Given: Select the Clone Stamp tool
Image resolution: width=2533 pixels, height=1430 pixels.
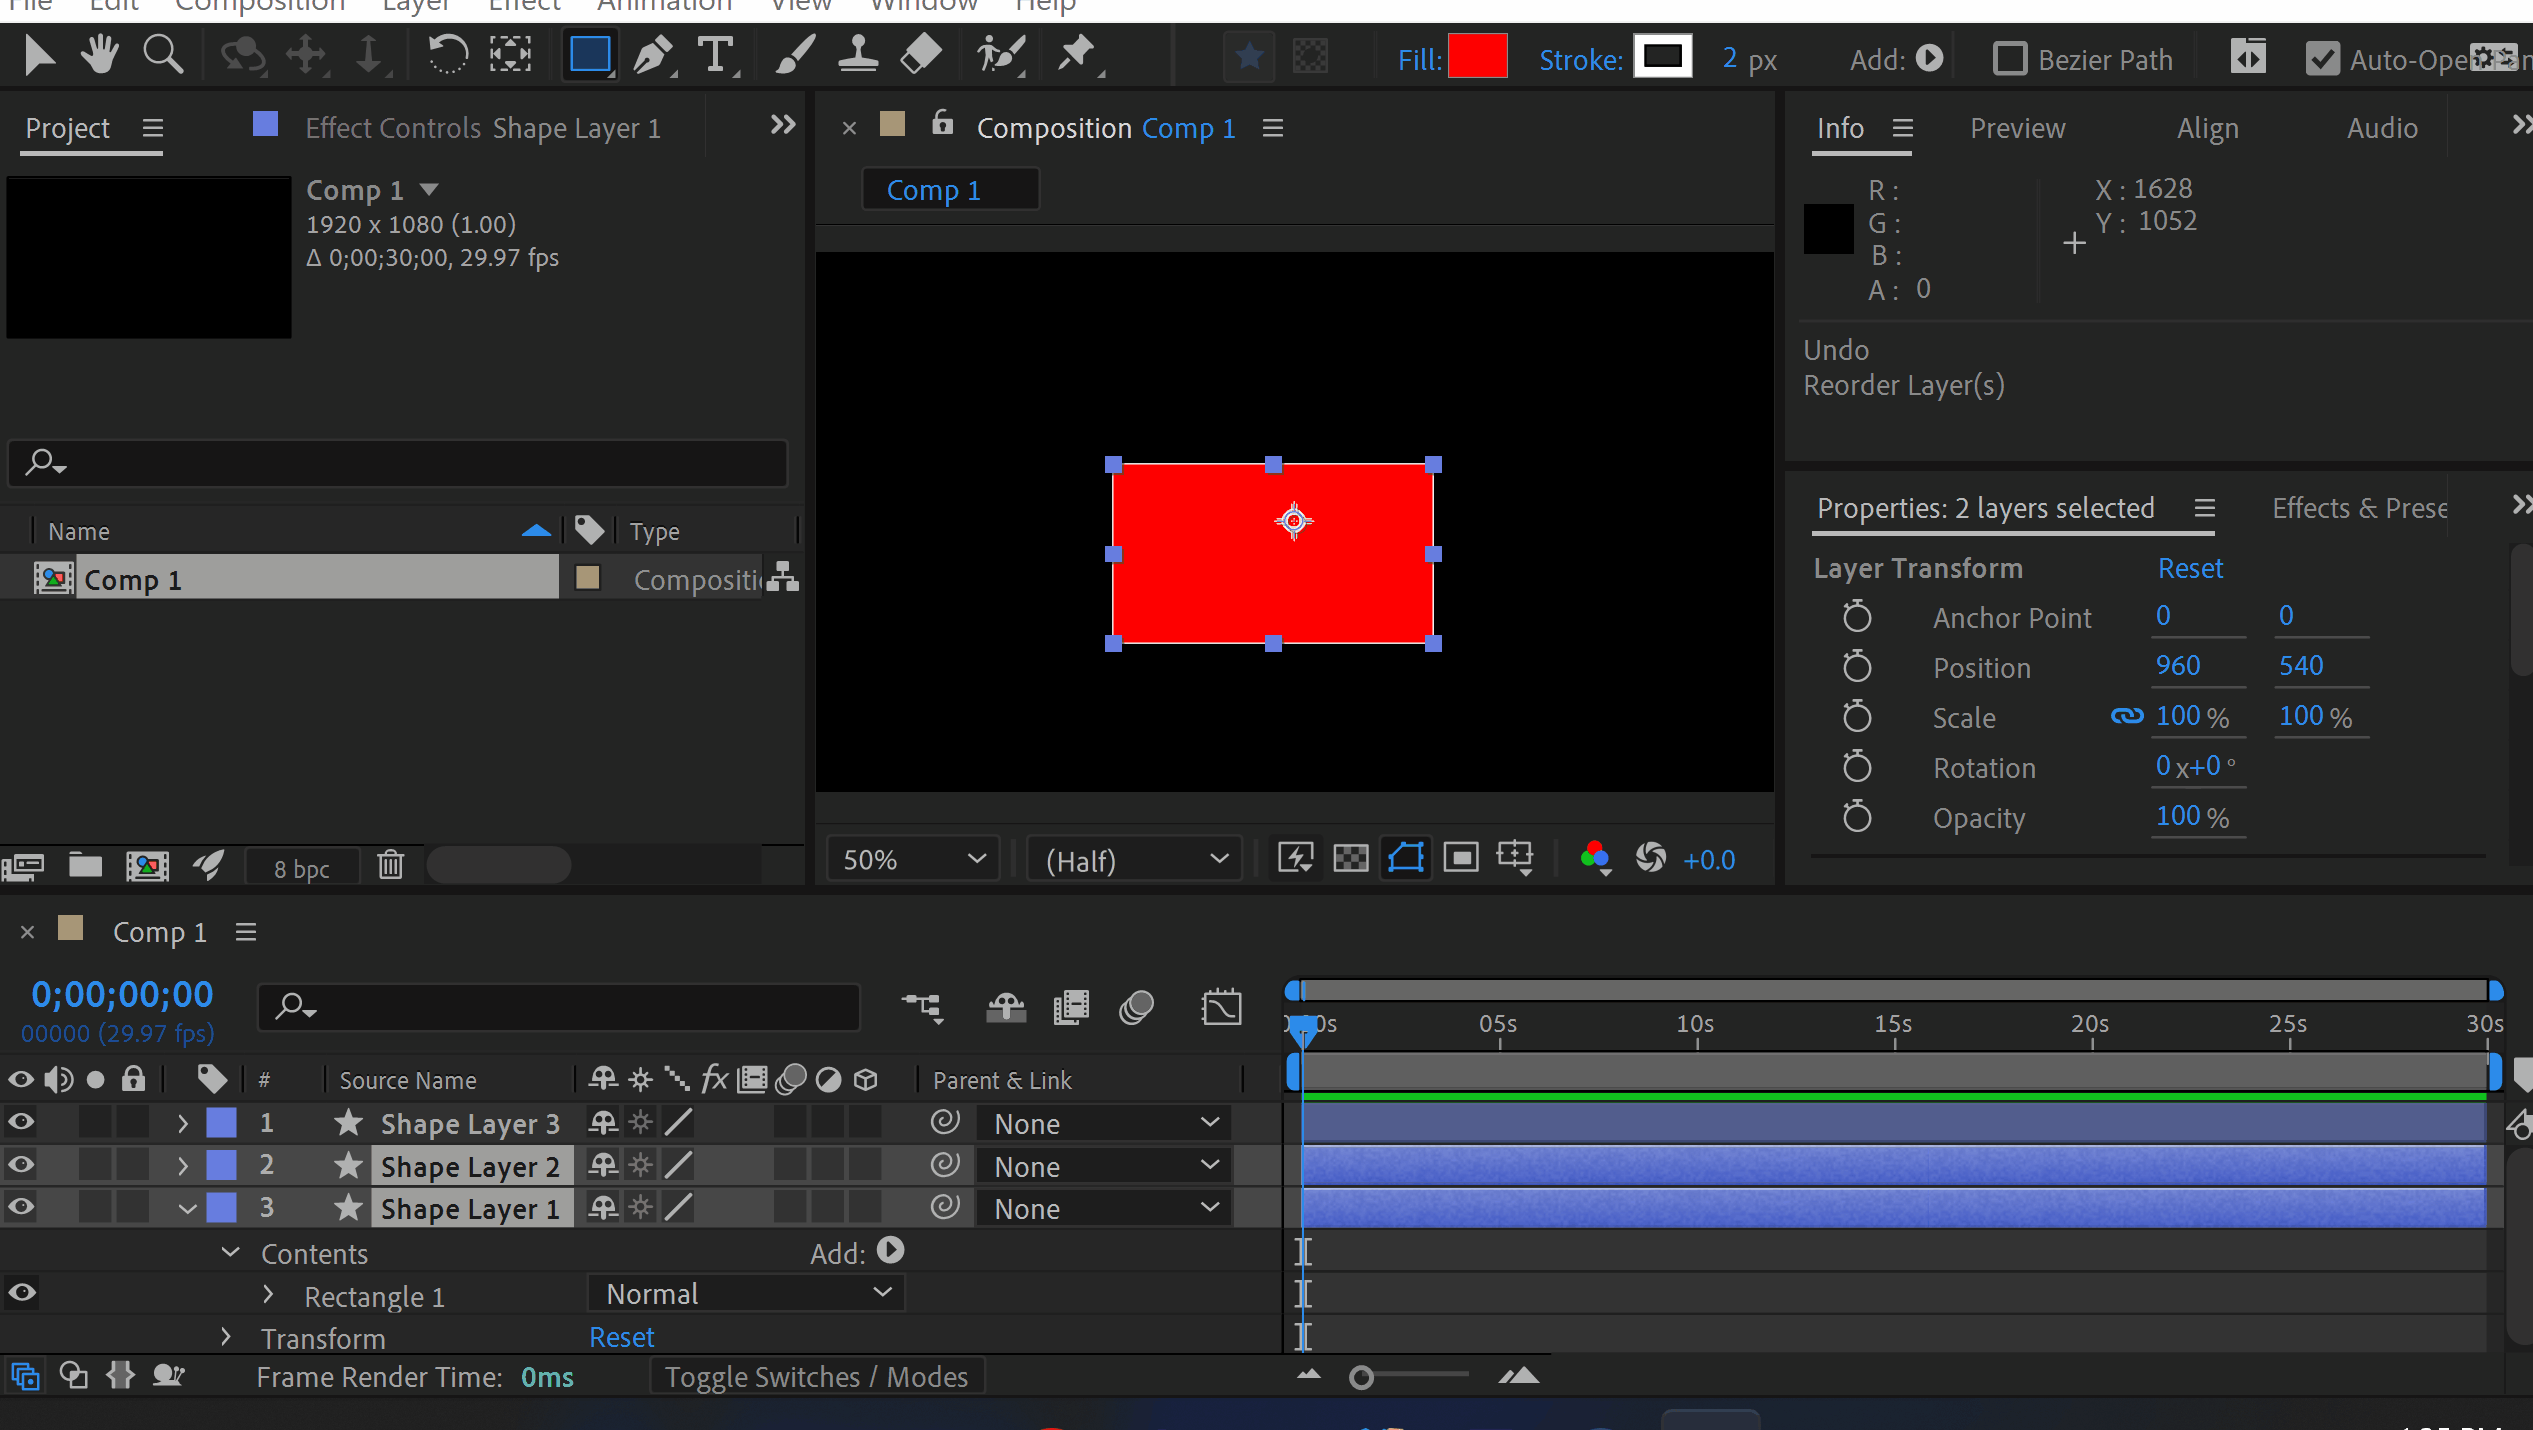Looking at the screenshot, I should (857, 55).
